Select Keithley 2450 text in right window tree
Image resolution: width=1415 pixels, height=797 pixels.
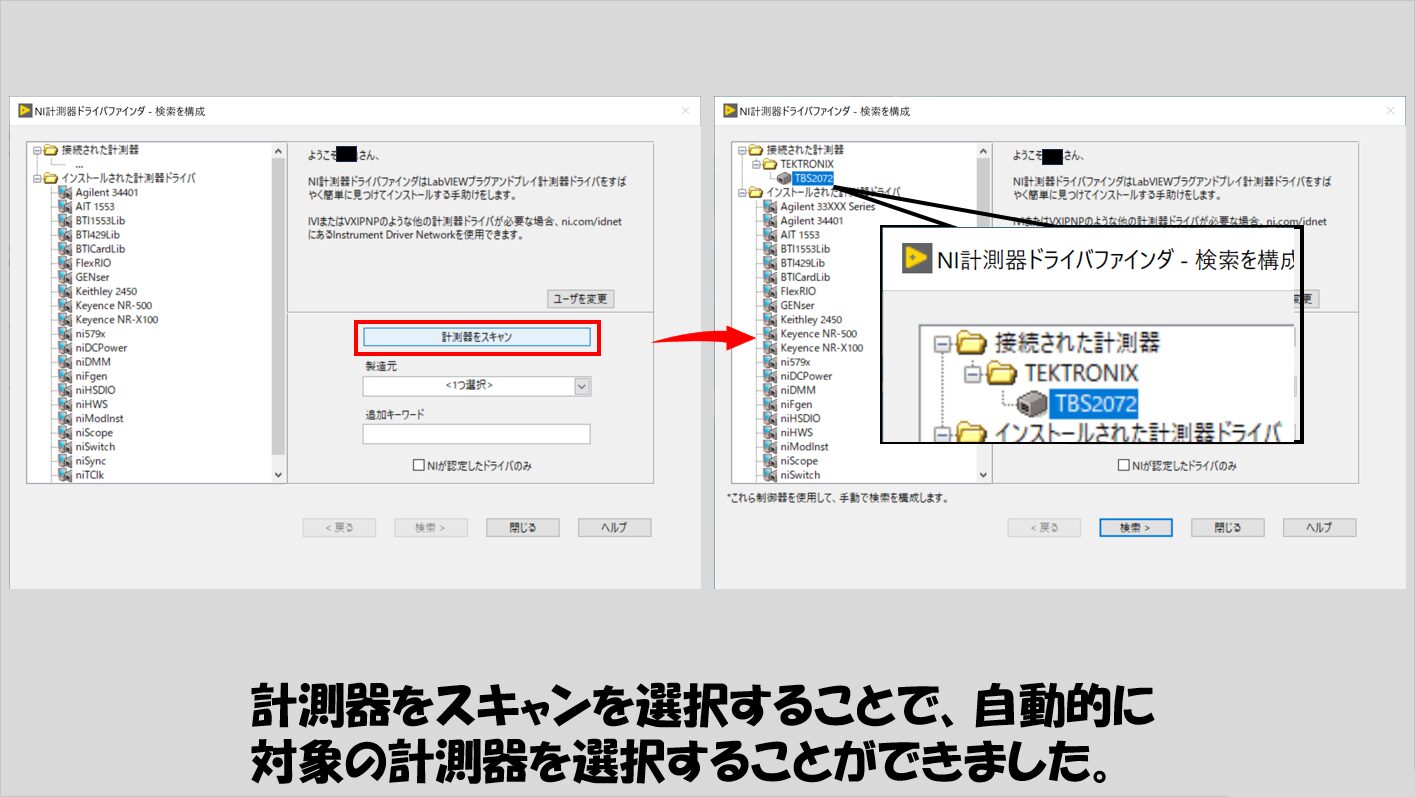(811, 320)
